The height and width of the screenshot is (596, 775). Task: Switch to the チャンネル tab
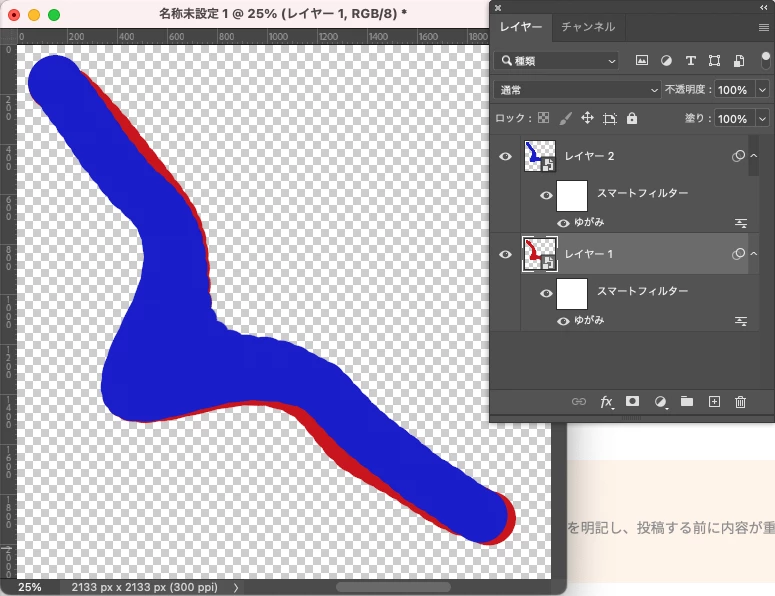click(588, 27)
